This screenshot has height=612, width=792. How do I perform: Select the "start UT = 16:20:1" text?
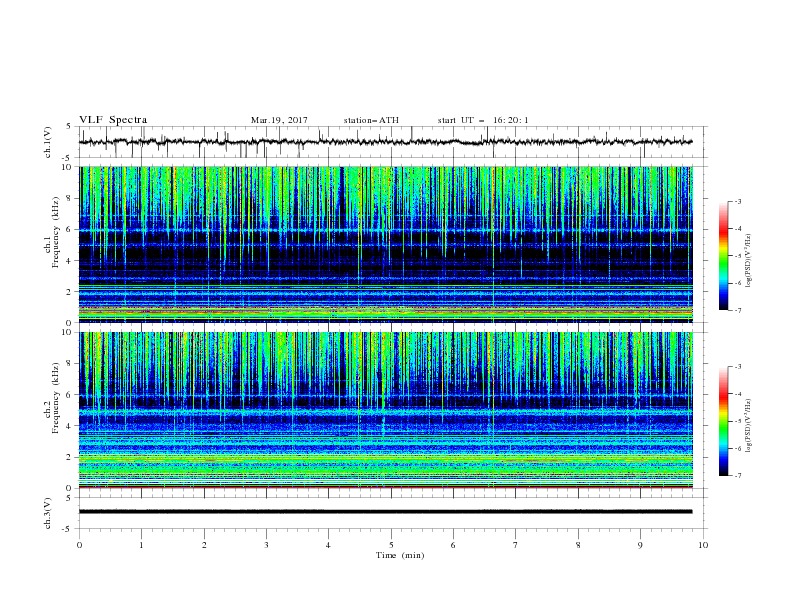(483, 120)
